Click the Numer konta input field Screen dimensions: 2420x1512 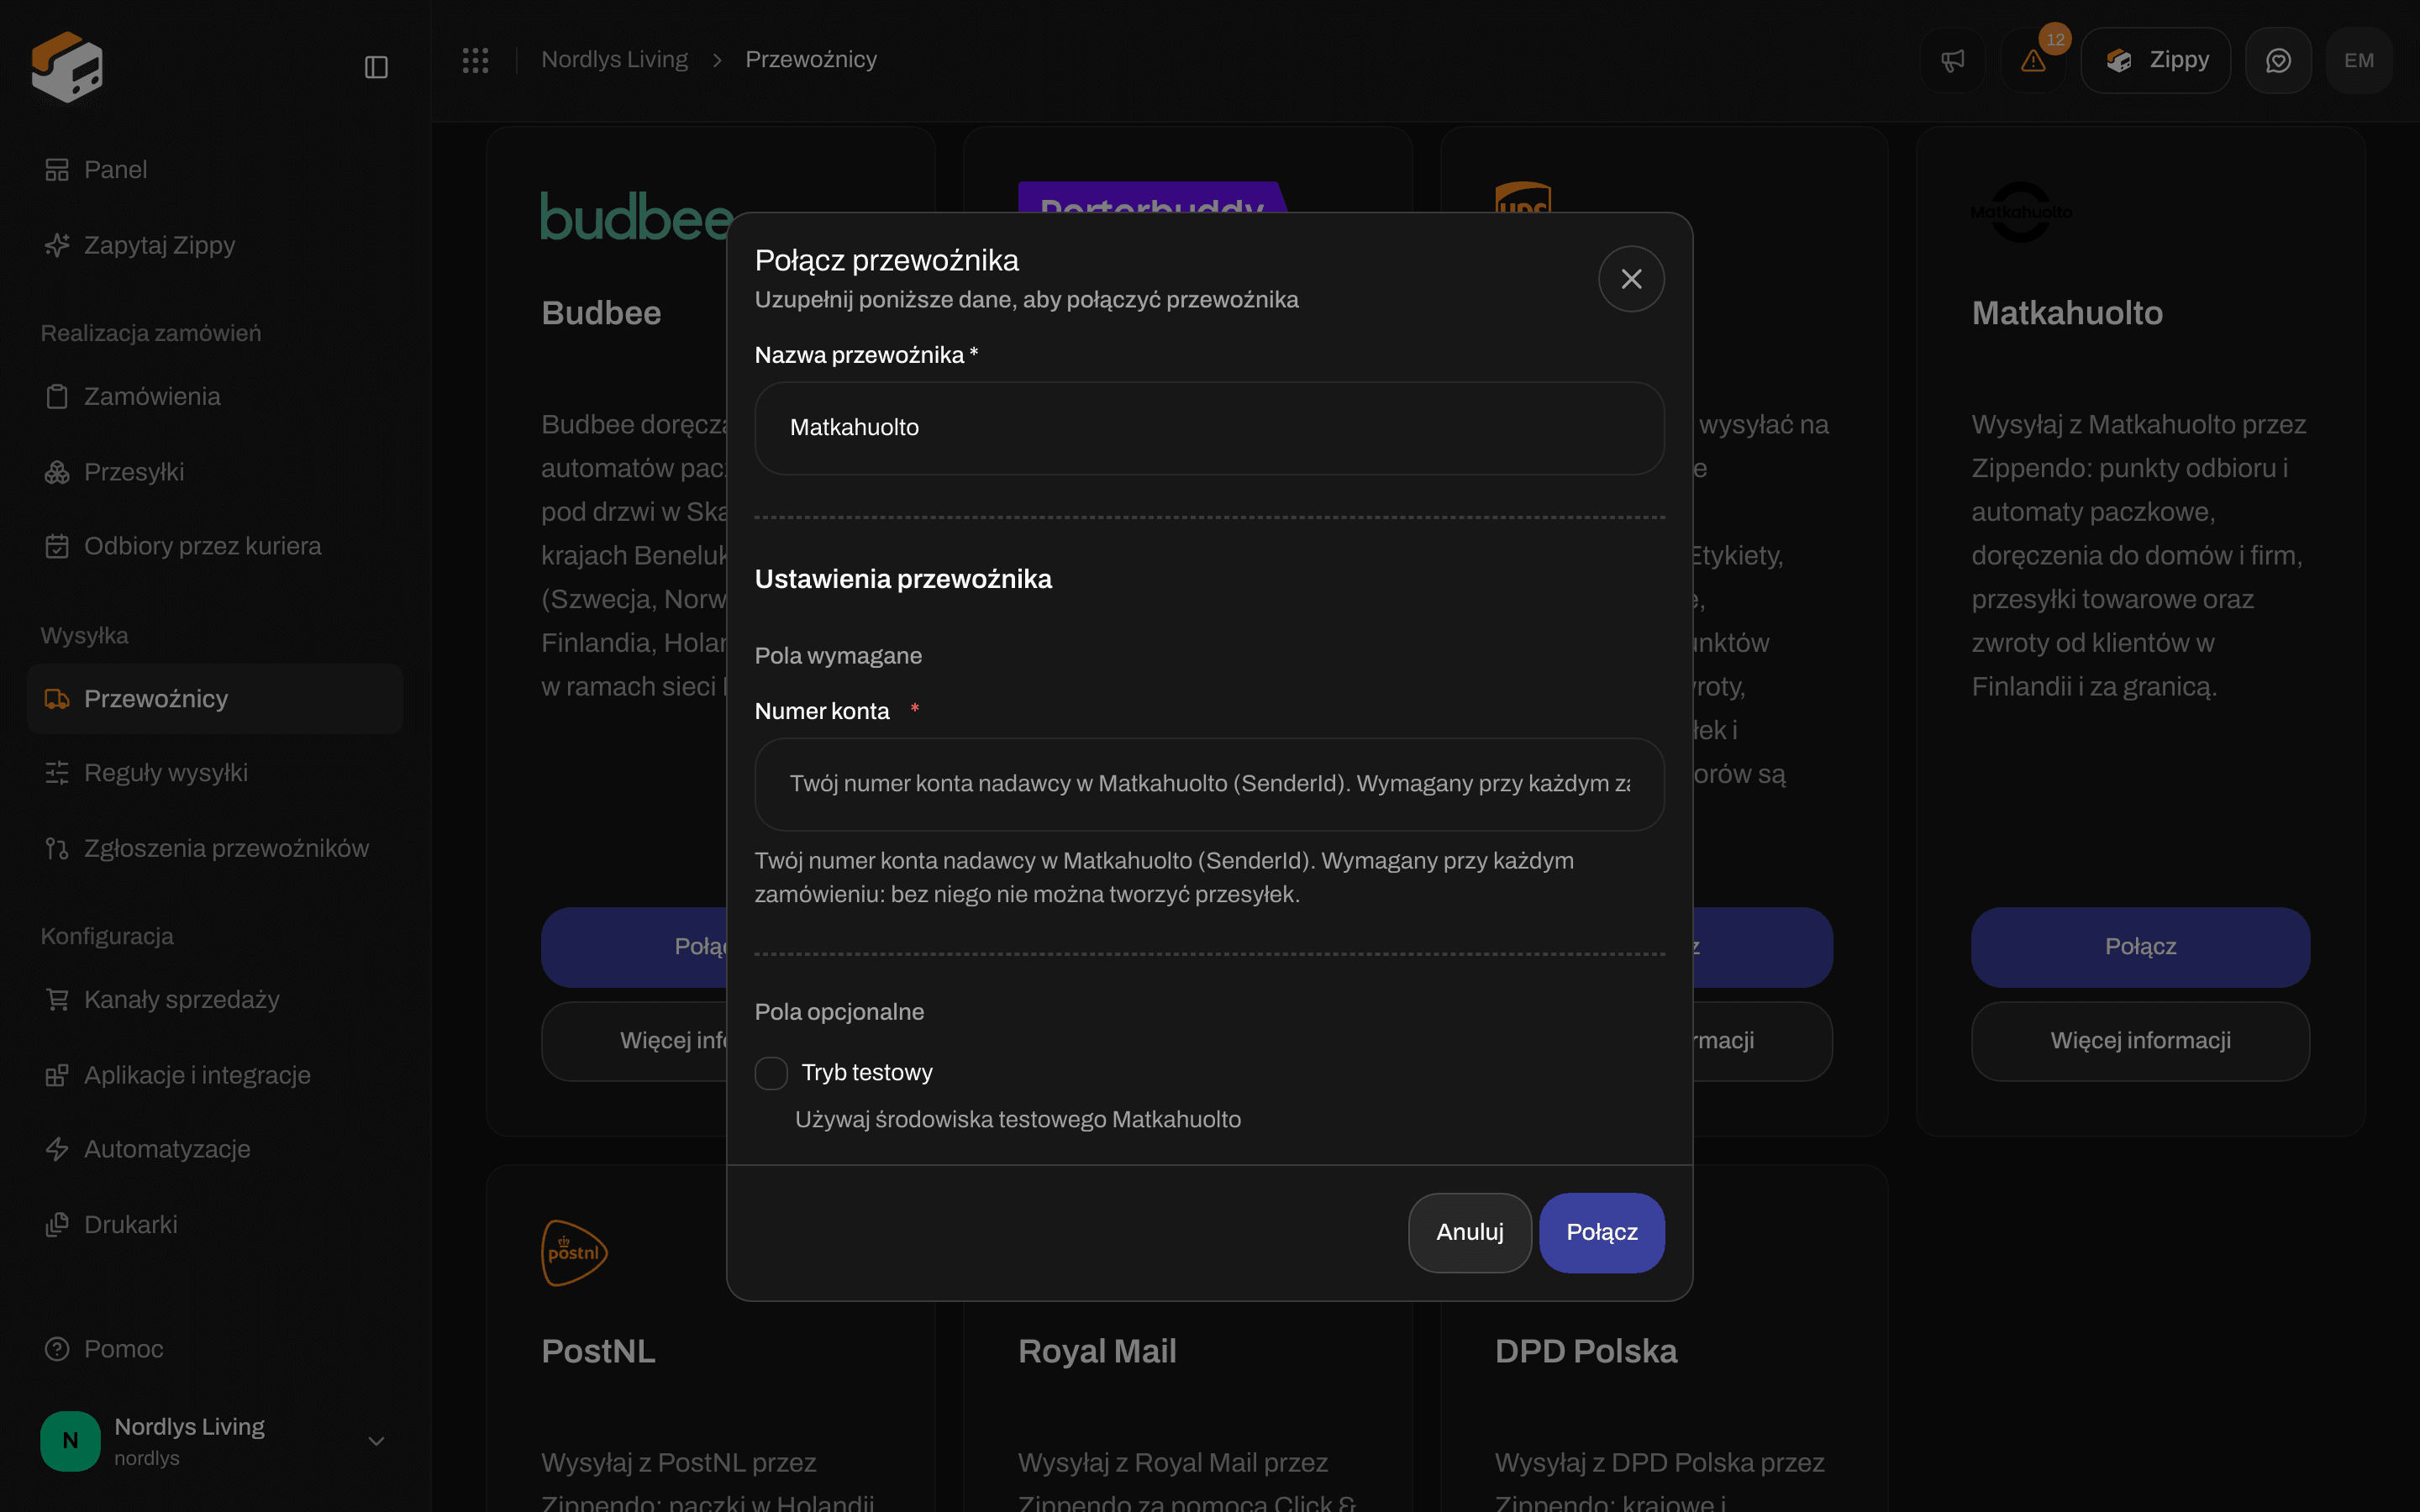click(x=1209, y=784)
